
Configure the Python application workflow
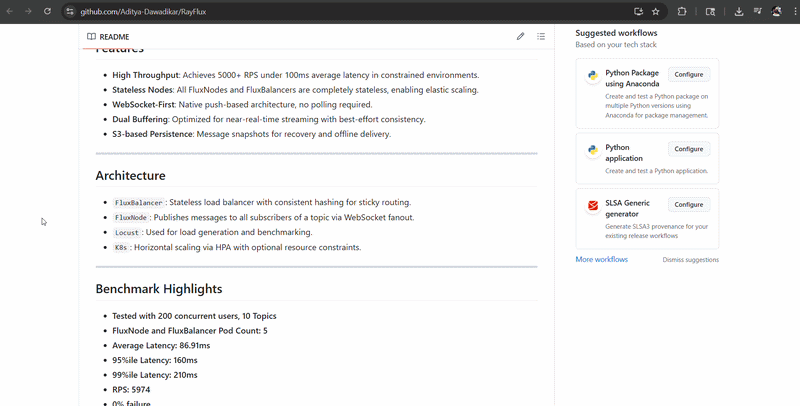pos(688,149)
